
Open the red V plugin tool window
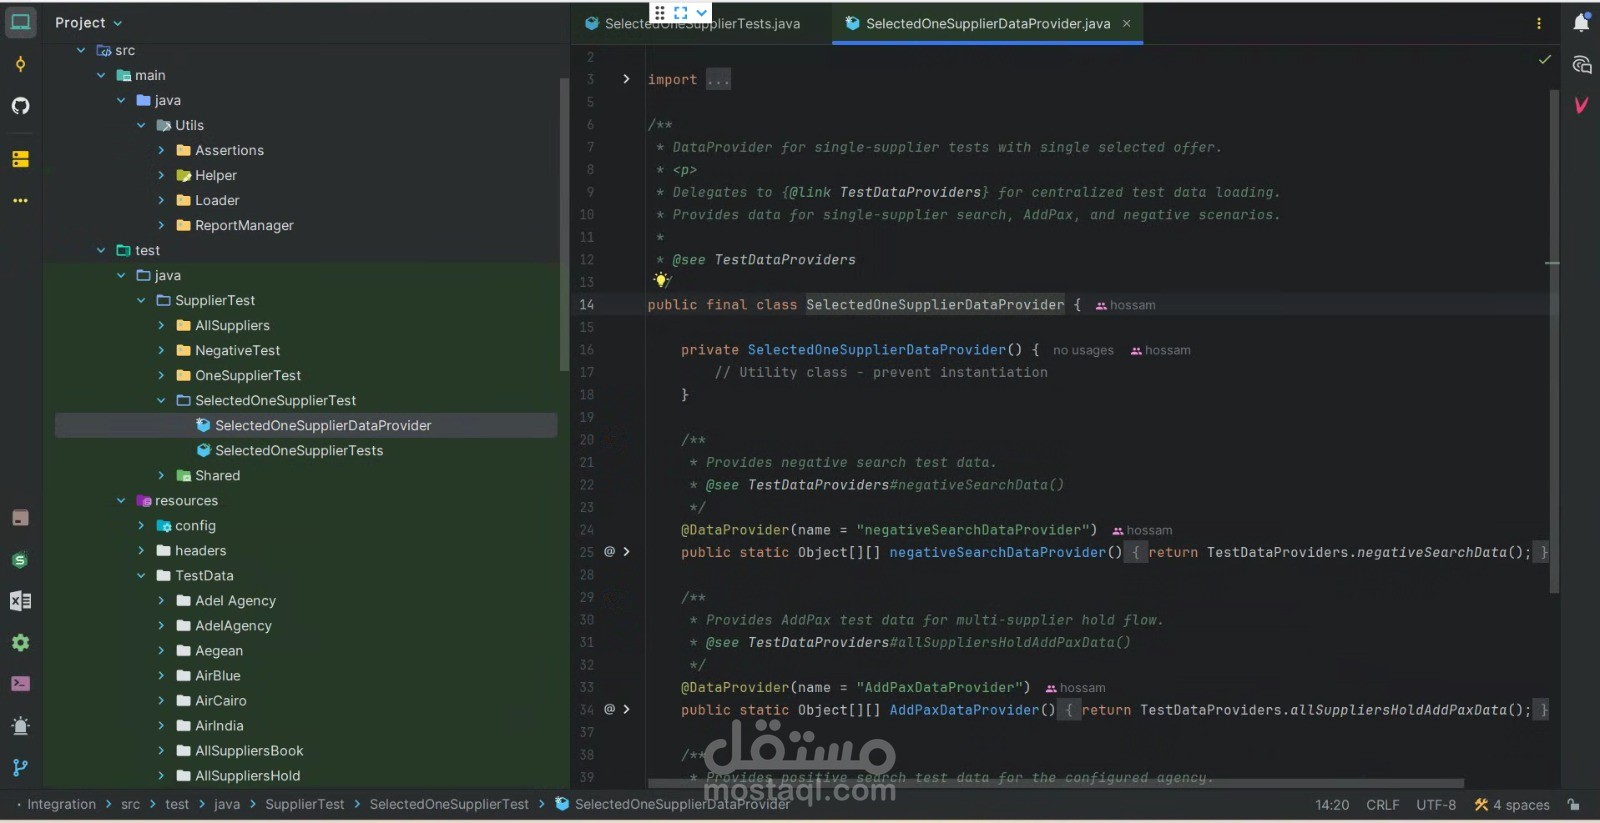tap(1581, 105)
